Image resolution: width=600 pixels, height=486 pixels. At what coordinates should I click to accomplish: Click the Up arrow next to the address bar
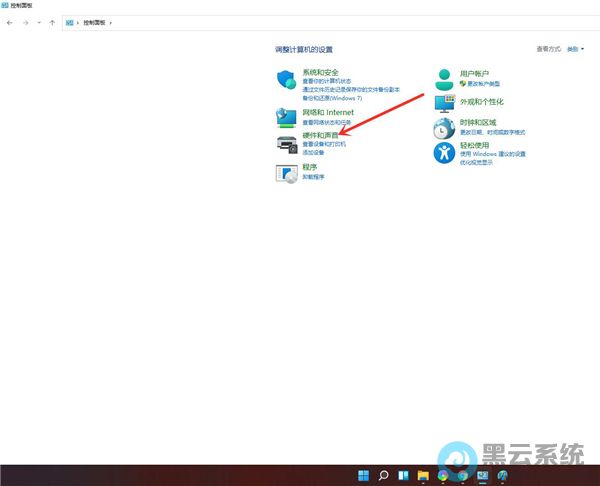(52, 23)
